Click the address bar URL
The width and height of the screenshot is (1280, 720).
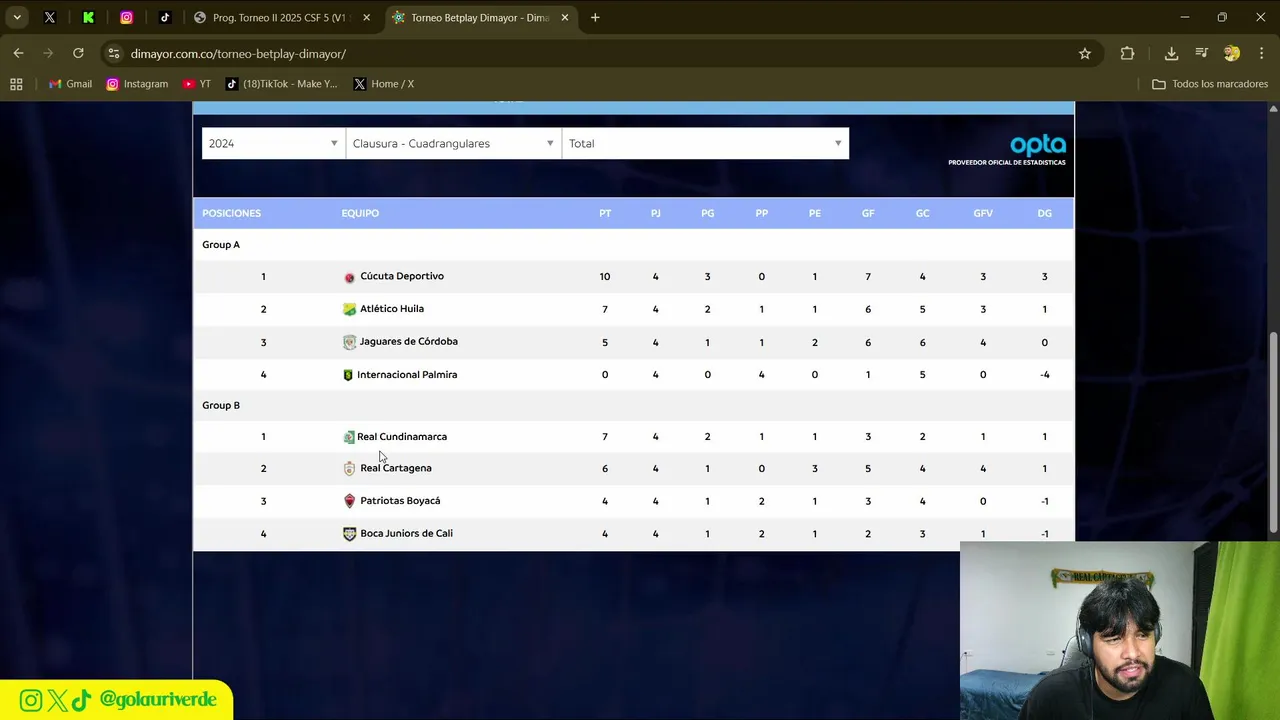point(238,54)
